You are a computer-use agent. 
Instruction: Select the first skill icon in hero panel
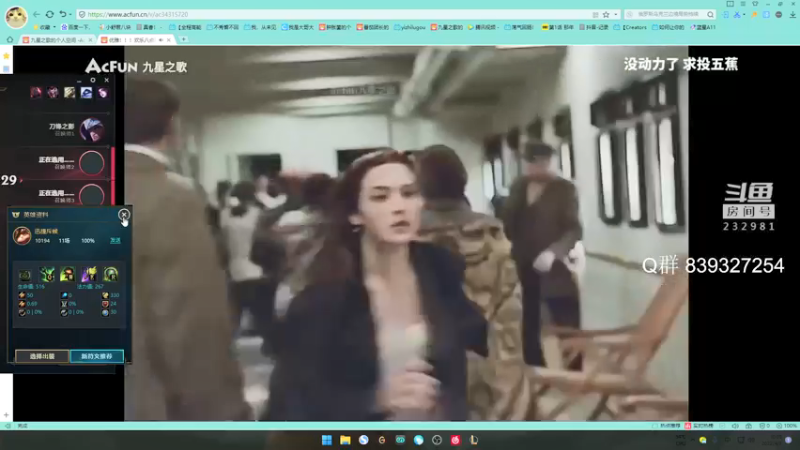pyautogui.click(x=25, y=275)
